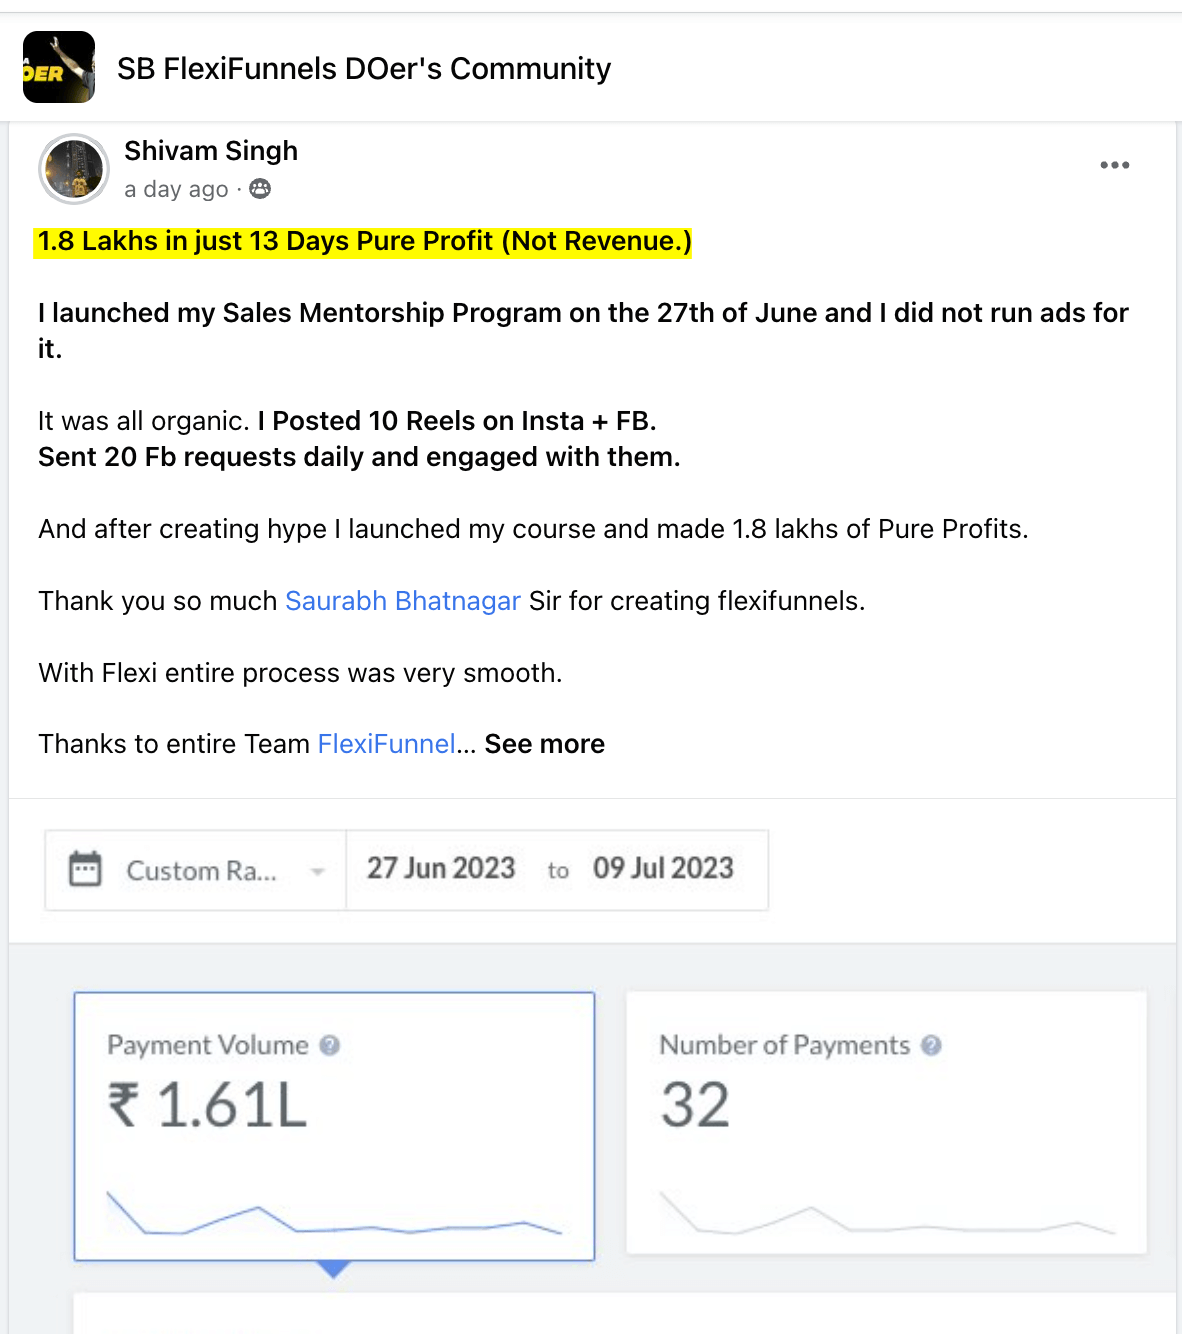Click Shivam Singh's profile picture
1182x1334 pixels.
73,169
